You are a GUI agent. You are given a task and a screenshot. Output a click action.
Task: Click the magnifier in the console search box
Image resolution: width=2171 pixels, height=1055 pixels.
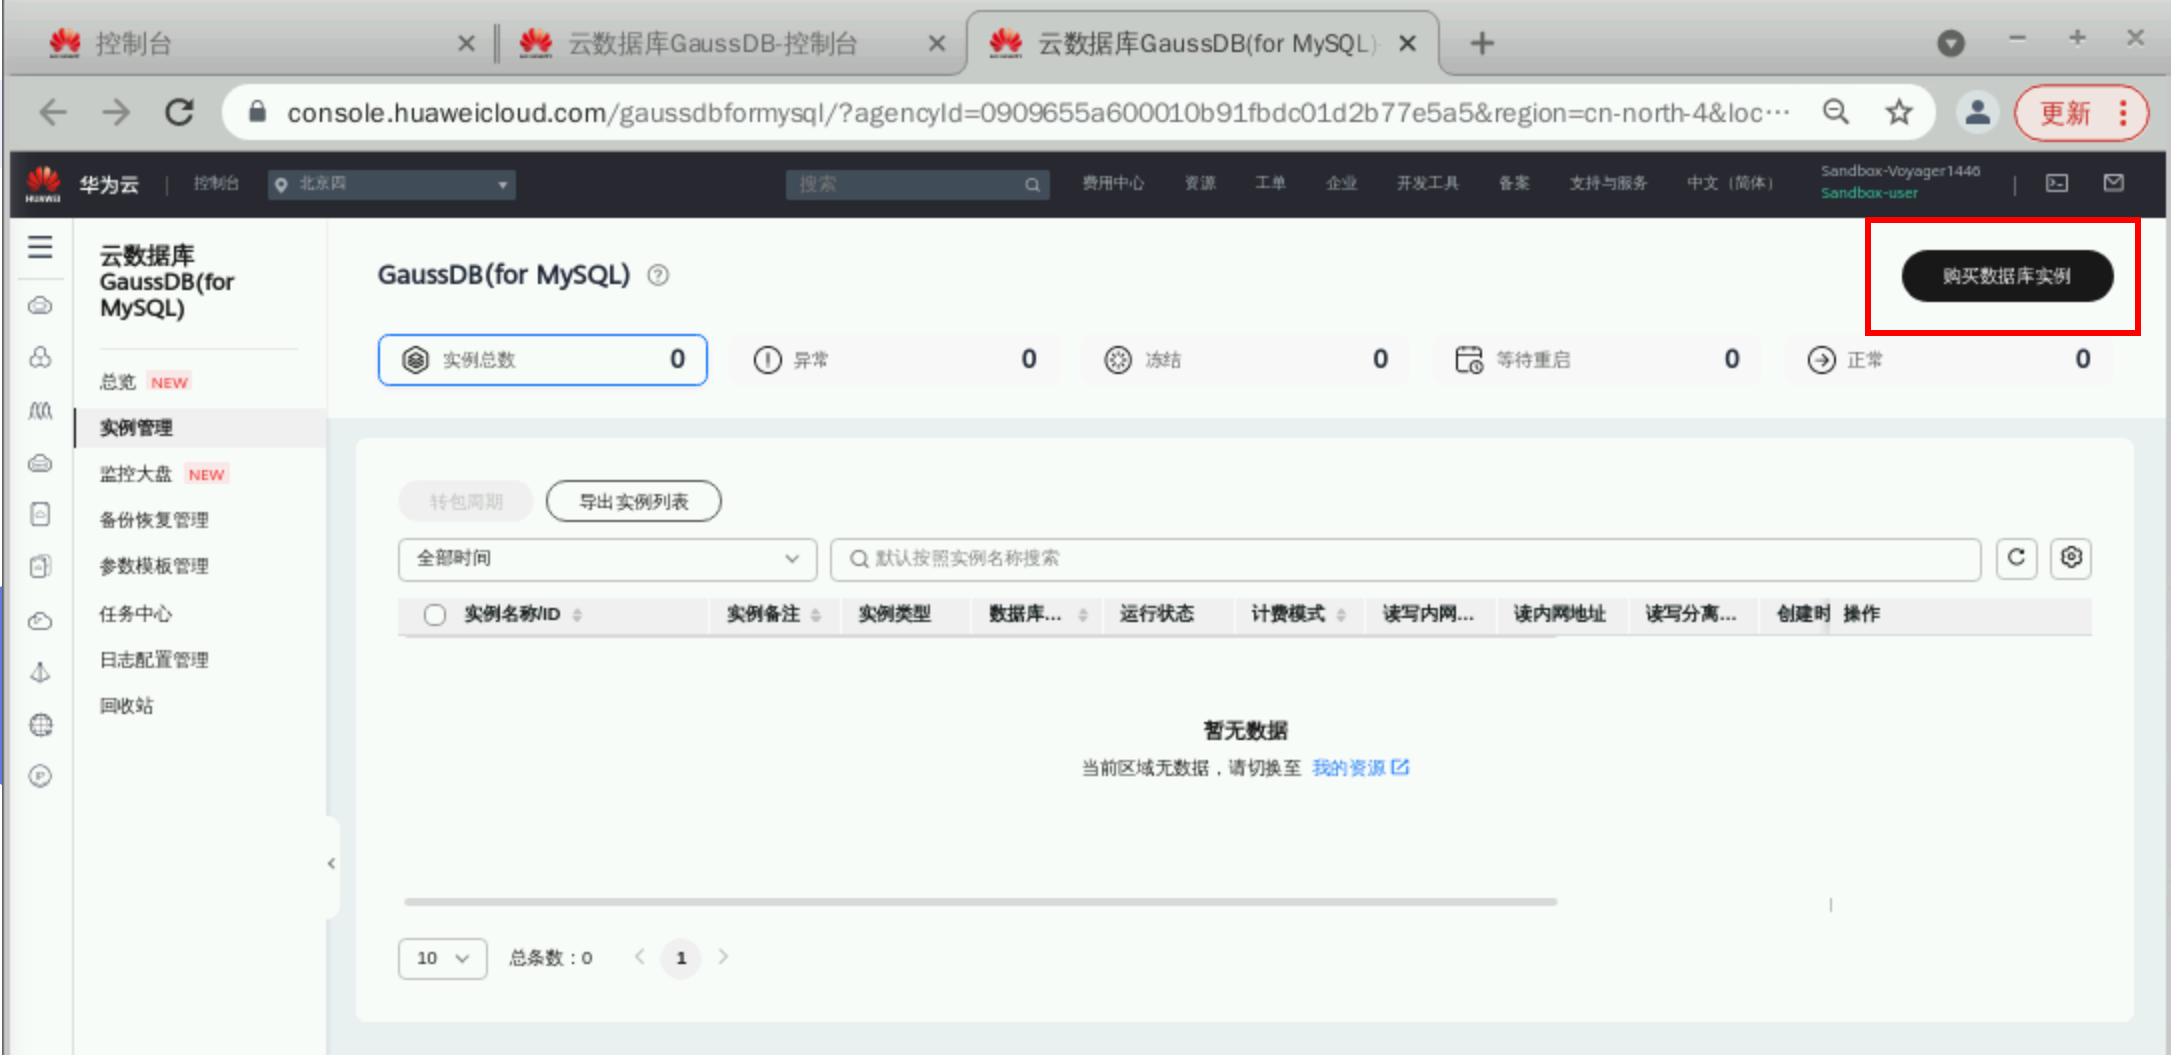(x=1032, y=184)
